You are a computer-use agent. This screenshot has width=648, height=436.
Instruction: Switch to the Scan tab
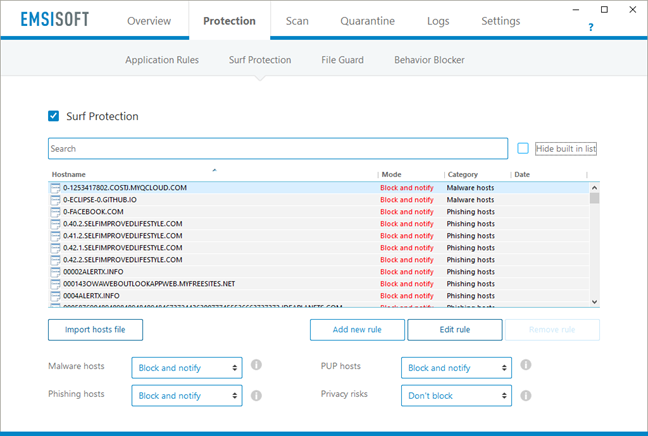click(x=297, y=21)
